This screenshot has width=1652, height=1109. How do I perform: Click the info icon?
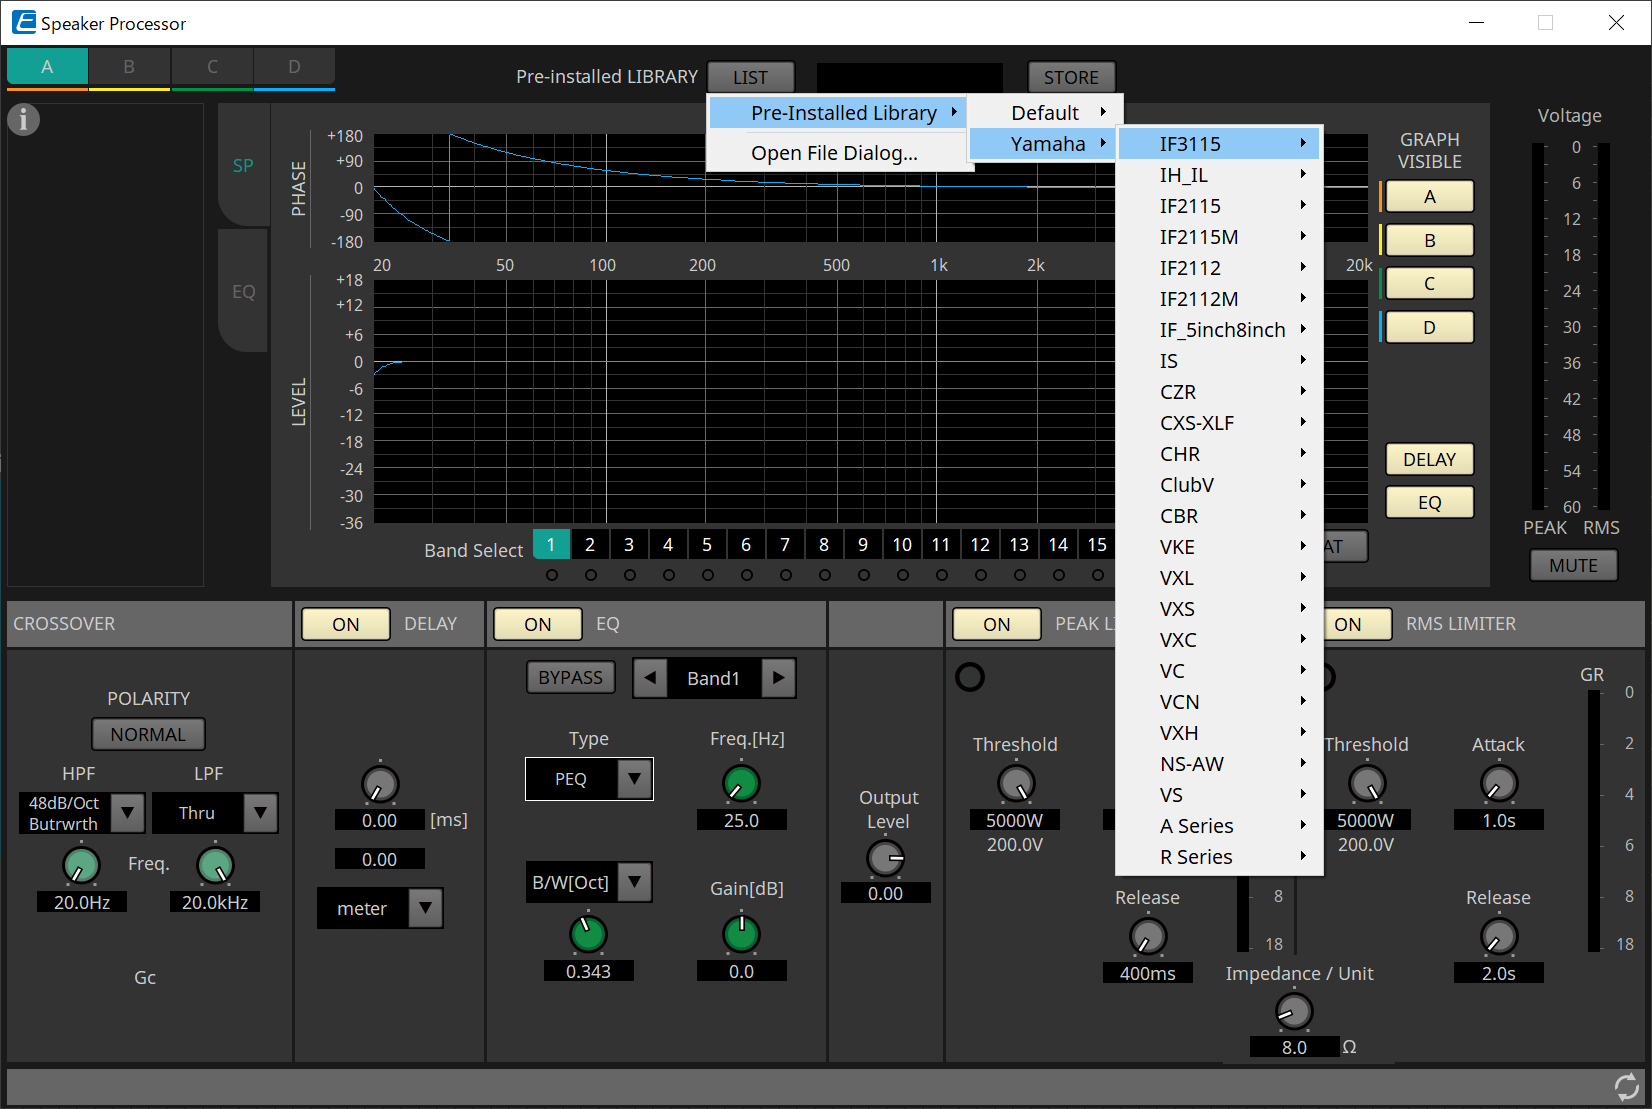point(23,119)
